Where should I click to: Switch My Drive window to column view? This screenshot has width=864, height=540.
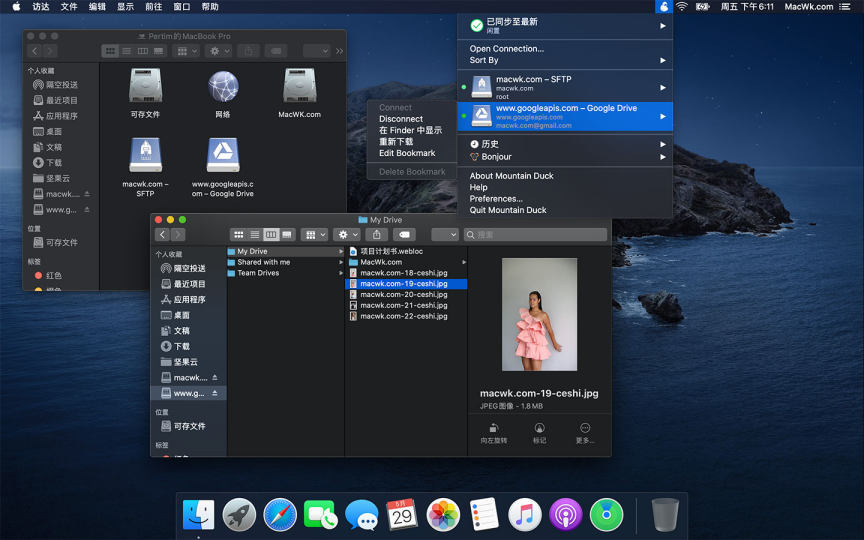click(270, 234)
